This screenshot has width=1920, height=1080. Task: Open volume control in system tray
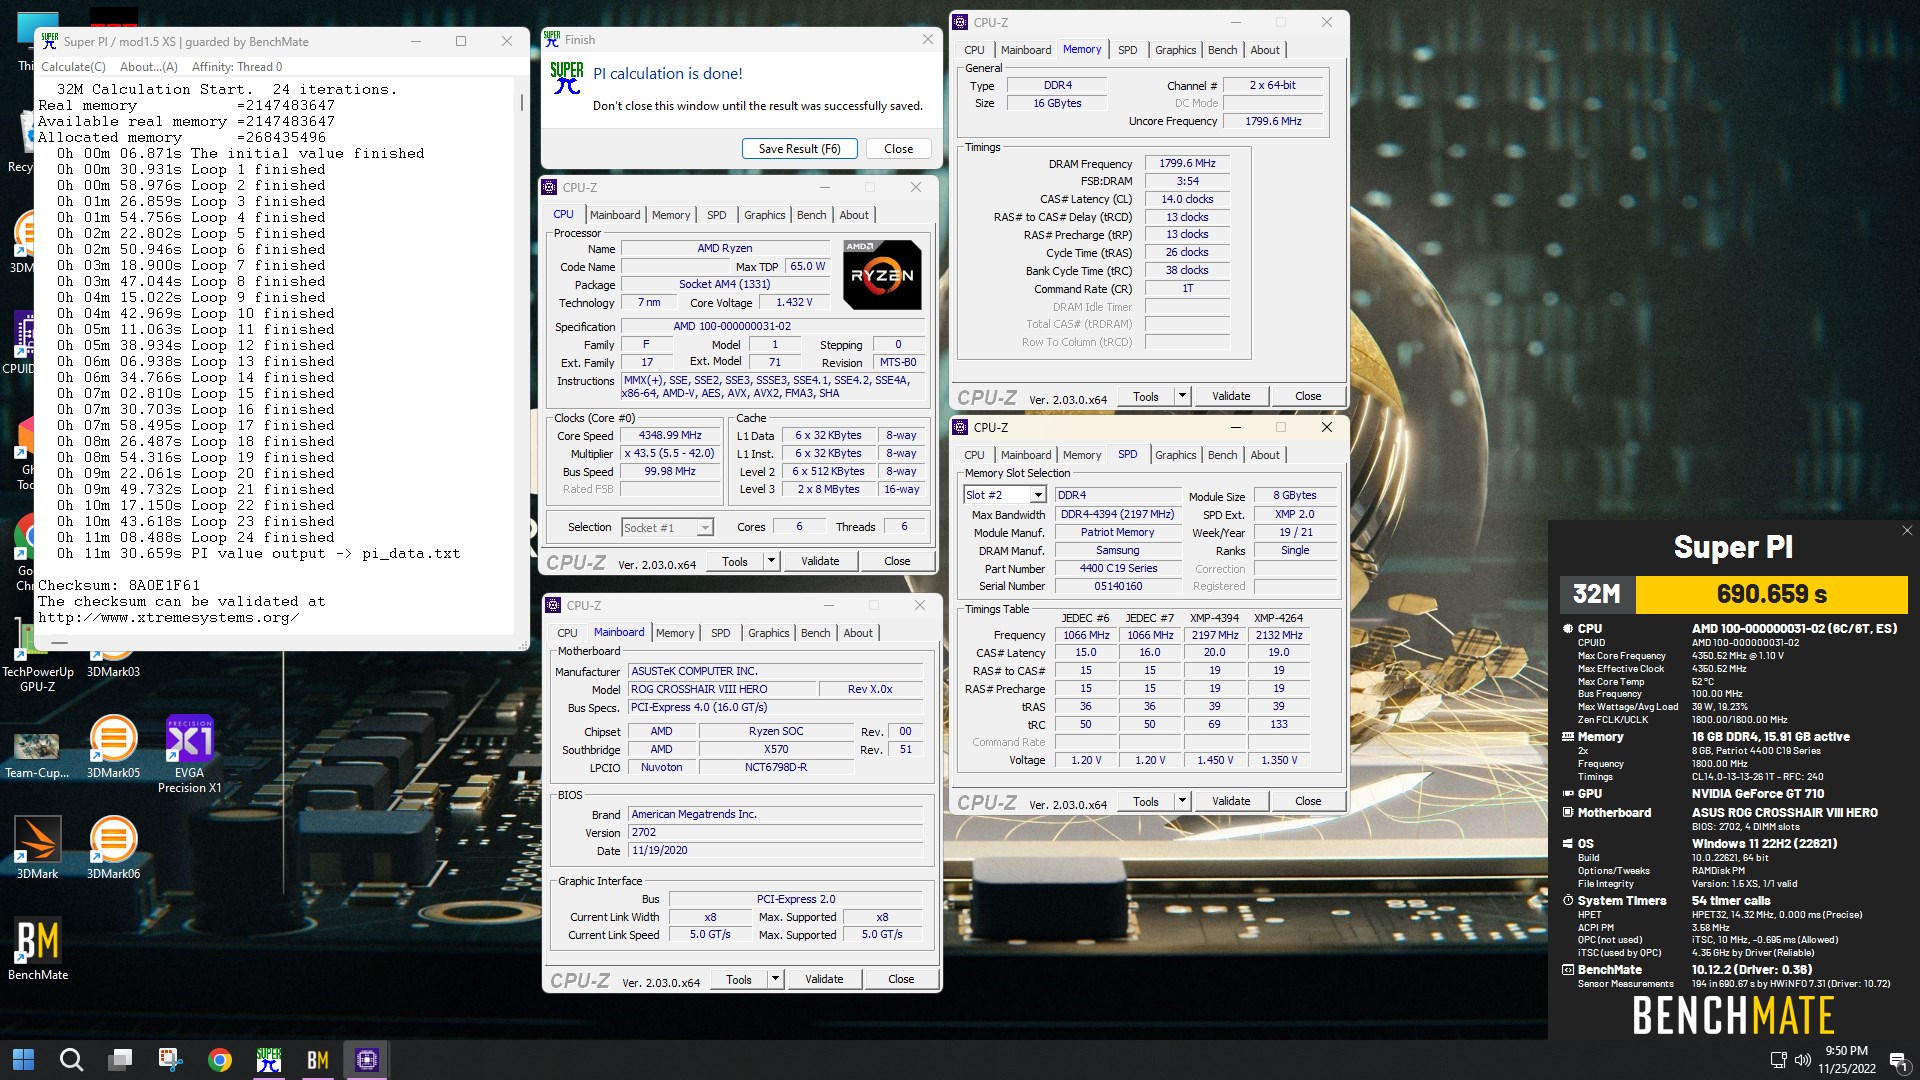point(1803,1060)
